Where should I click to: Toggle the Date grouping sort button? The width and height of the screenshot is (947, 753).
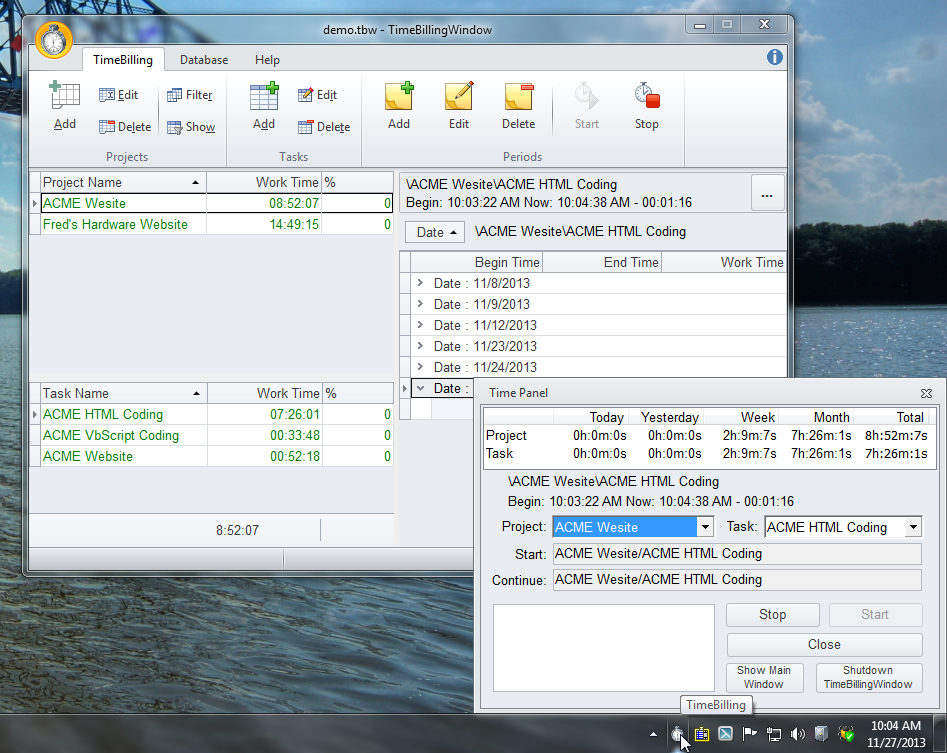coord(435,232)
